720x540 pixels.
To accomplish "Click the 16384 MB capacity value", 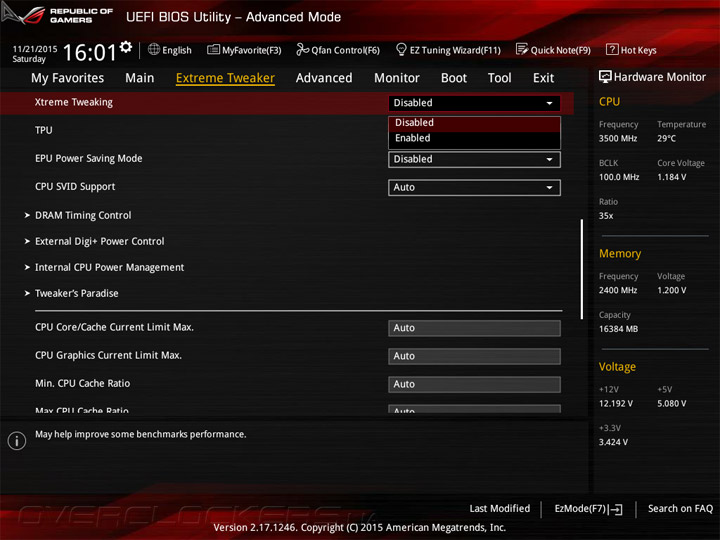I will pyautogui.click(x=618, y=329).
